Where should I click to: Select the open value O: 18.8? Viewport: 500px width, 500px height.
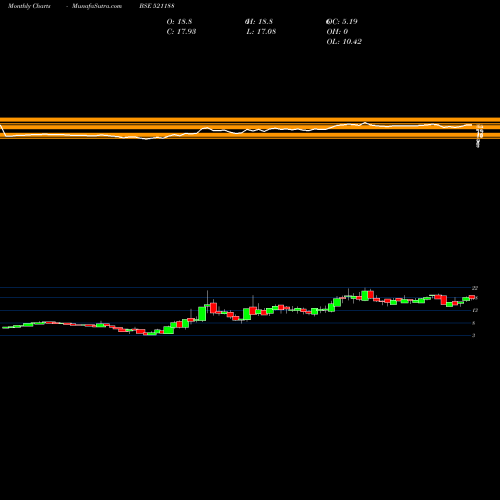179,22
